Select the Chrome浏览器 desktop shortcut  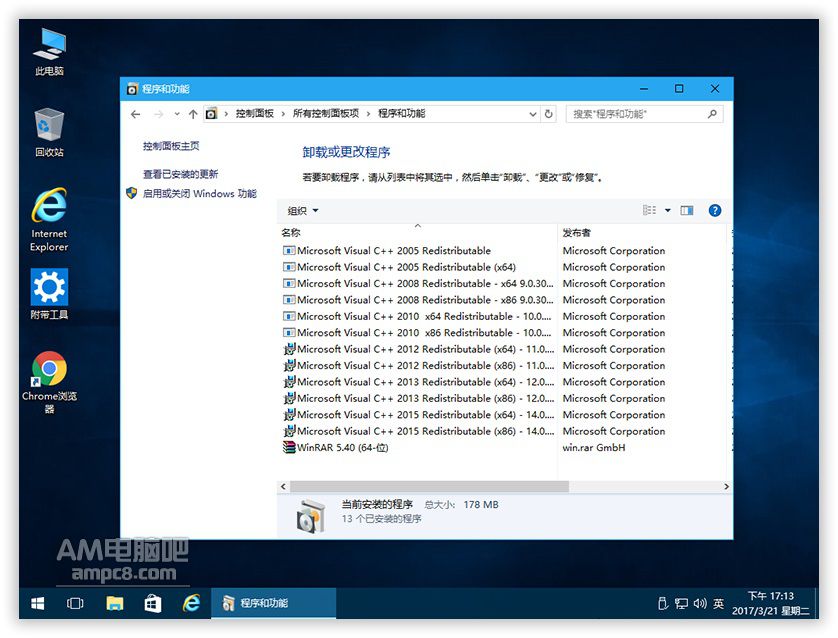(x=49, y=383)
